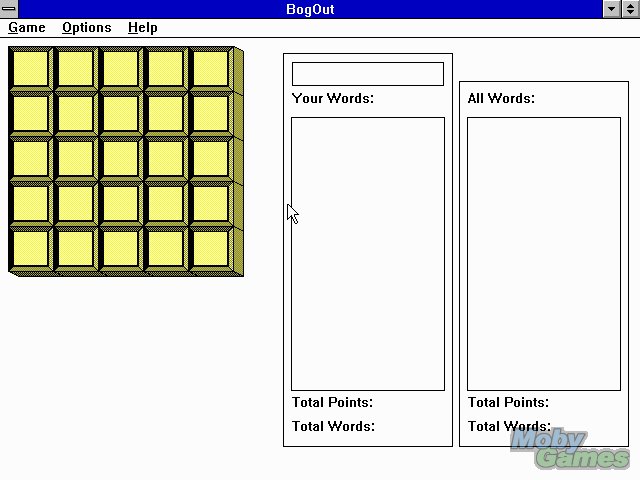Select the top-left letter cube
This screenshot has width=640, height=480.
[x=30, y=68]
